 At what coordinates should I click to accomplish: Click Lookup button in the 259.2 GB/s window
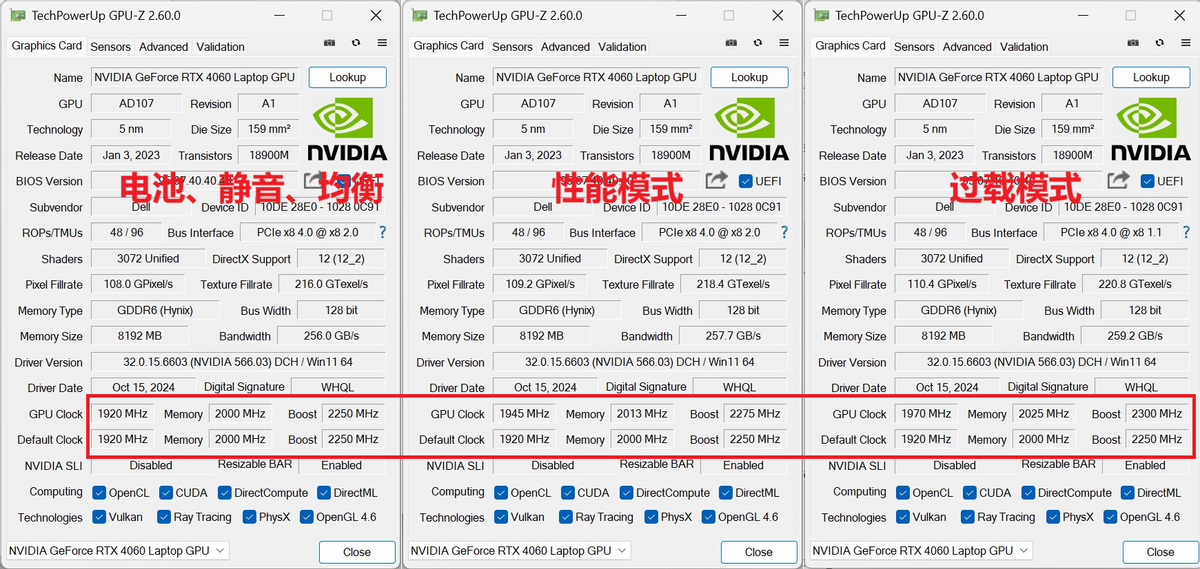[1151, 77]
